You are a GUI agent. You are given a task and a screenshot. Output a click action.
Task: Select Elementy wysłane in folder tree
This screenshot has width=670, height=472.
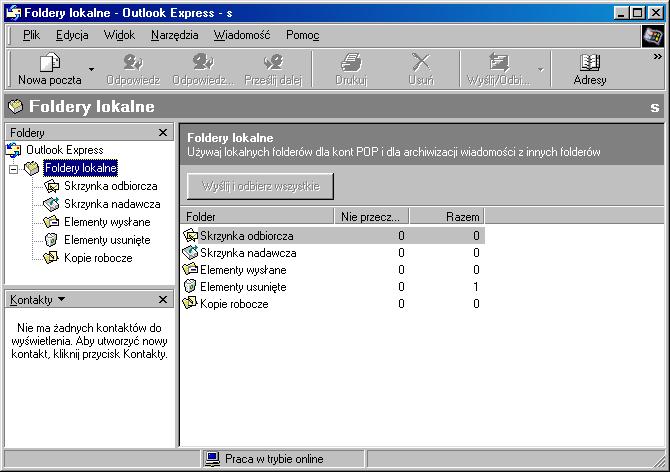tap(107, 222)
